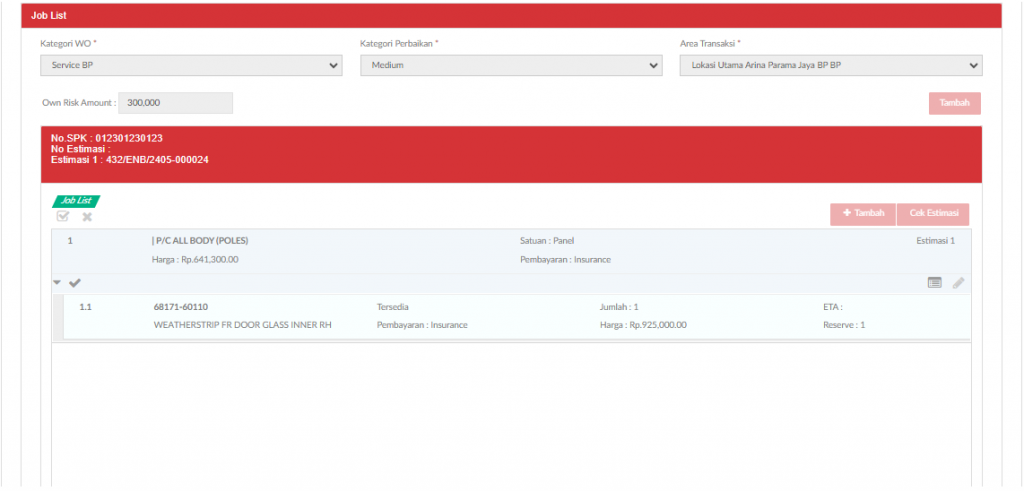Viewport: 1024px width, 491px height.
Task: Click the Jumlah : 1 text
Action: (618, 307)
